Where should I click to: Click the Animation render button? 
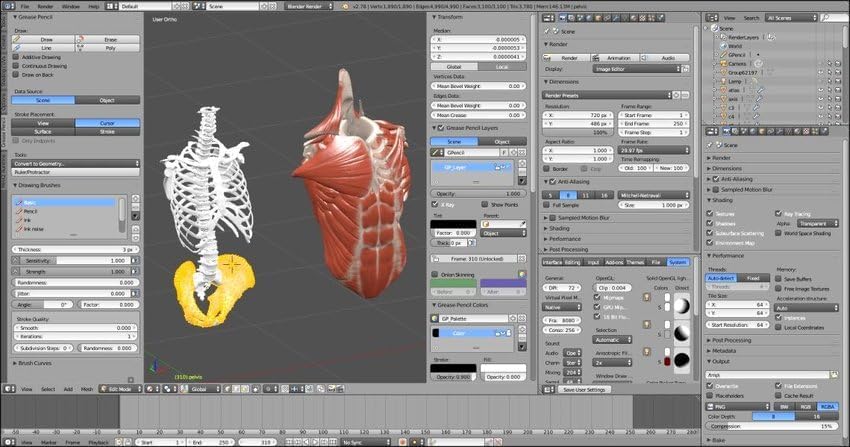[615, 58]
